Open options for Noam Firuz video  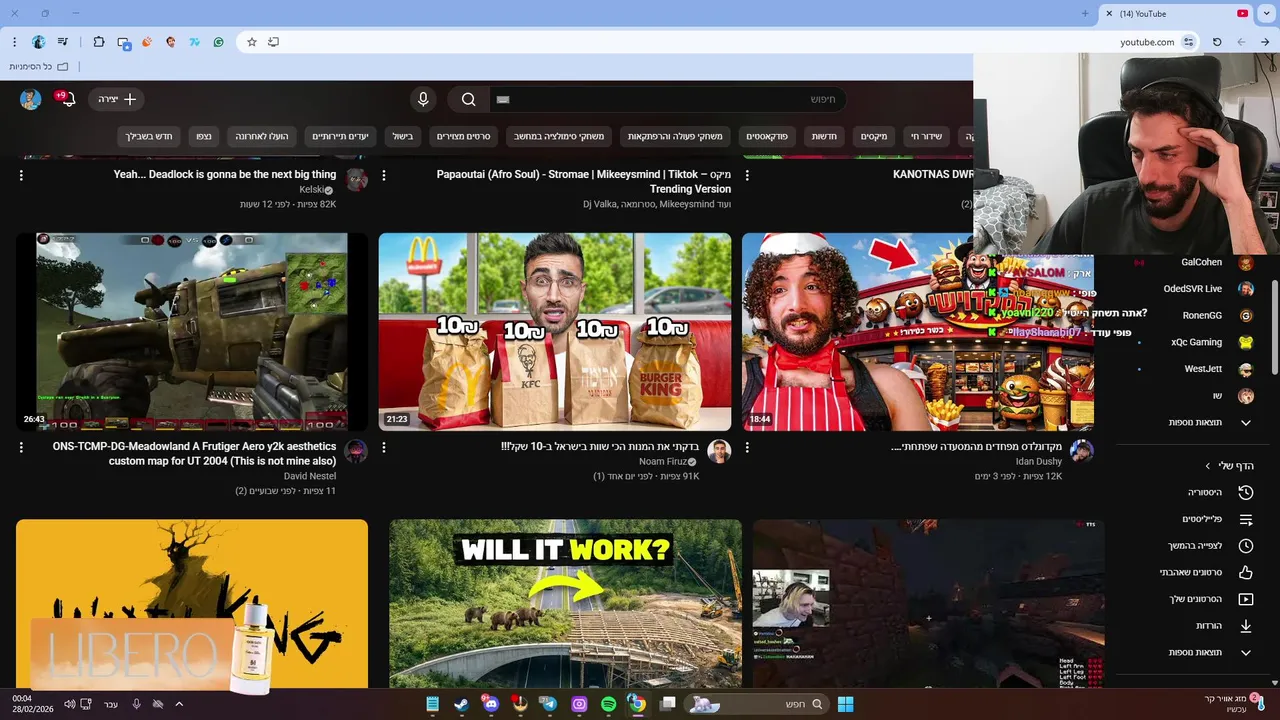point(384,448)
